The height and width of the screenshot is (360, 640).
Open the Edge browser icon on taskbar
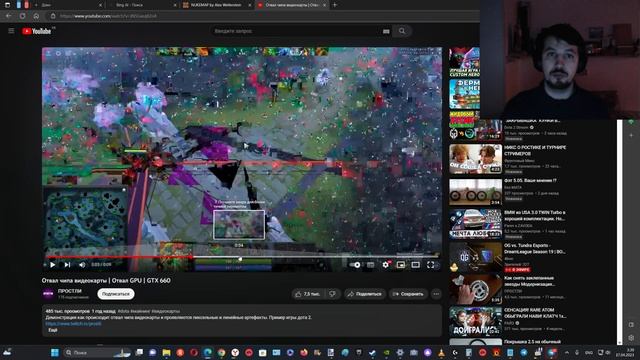(208, 352)
